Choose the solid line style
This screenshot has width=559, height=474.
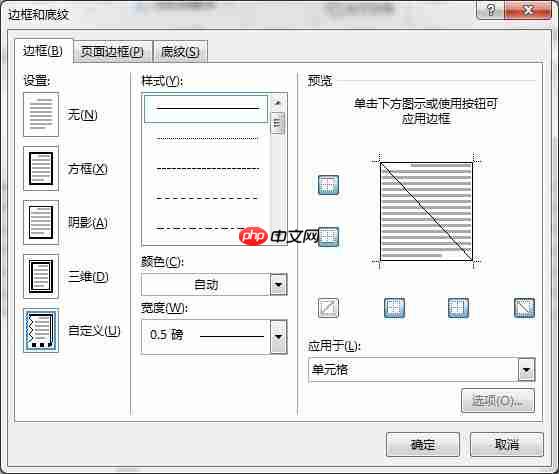click(206, 109)
